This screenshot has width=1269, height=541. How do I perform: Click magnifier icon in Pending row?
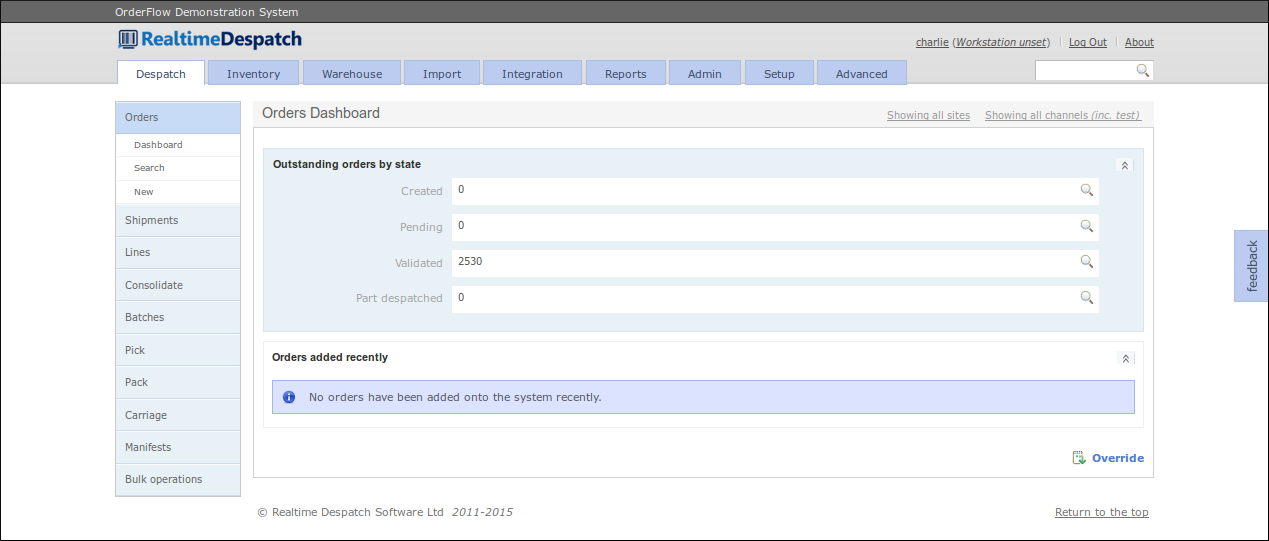(x=1086, y=226)
